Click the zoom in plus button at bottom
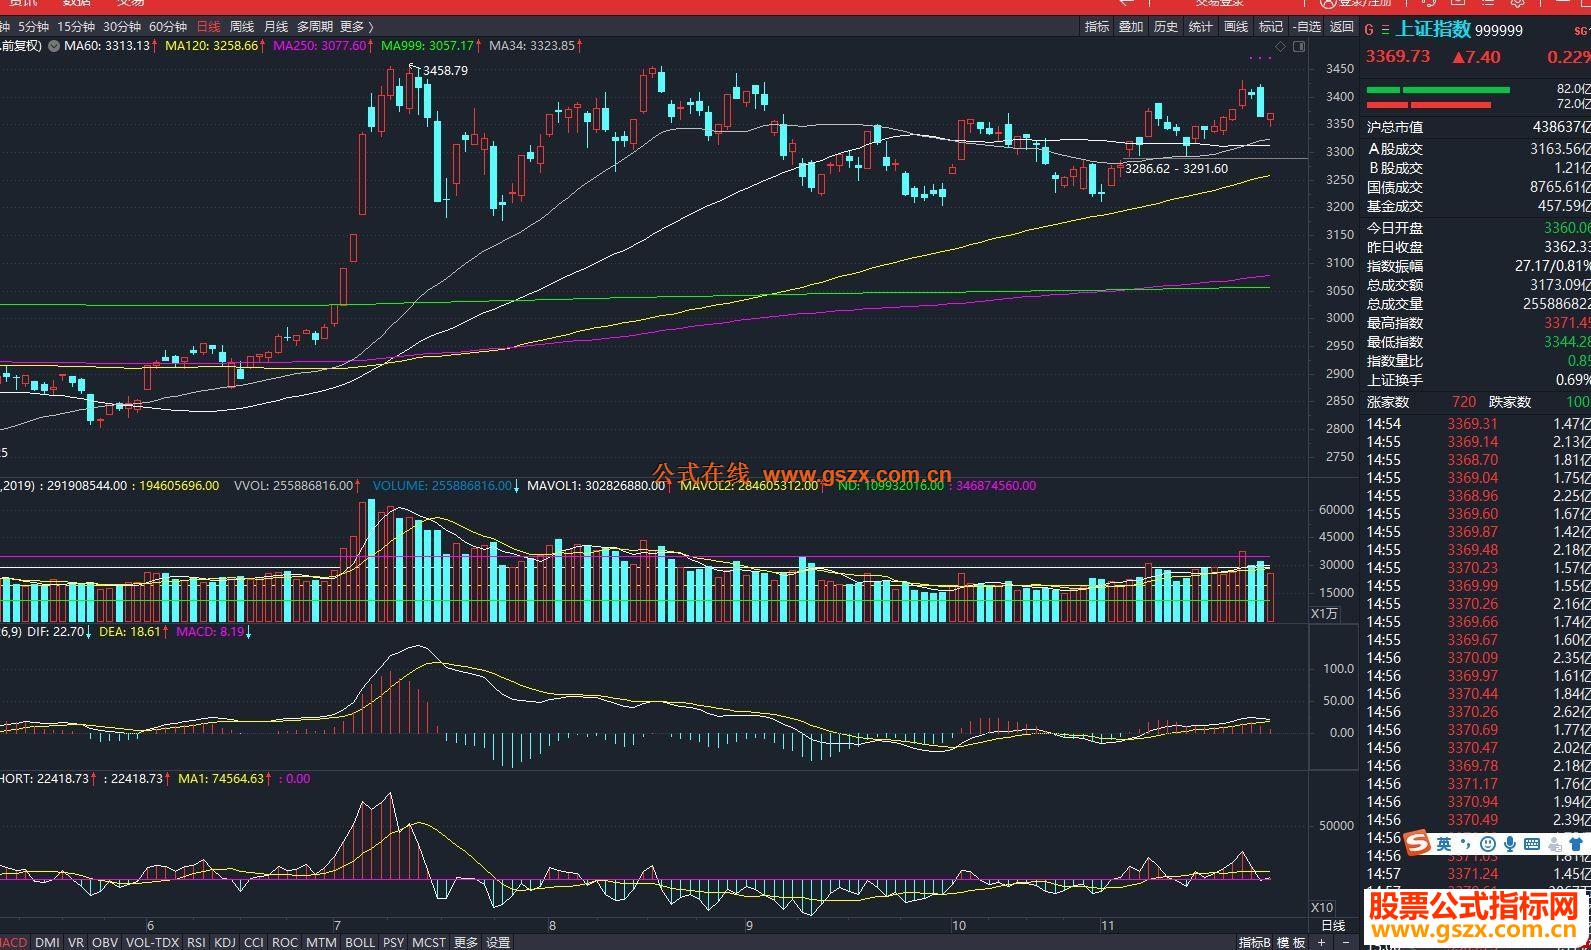Image resolution: width=1591 pixels, height=950 pixels. [x=1322, y=942]
